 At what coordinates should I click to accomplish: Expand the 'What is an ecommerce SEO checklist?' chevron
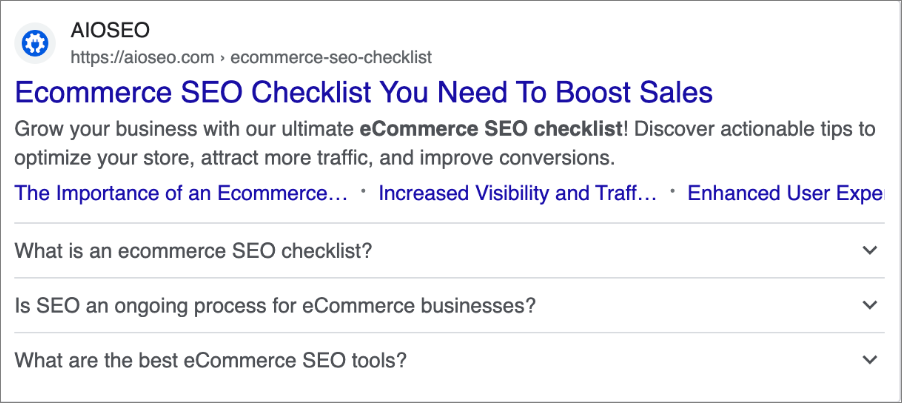point(870,250)
